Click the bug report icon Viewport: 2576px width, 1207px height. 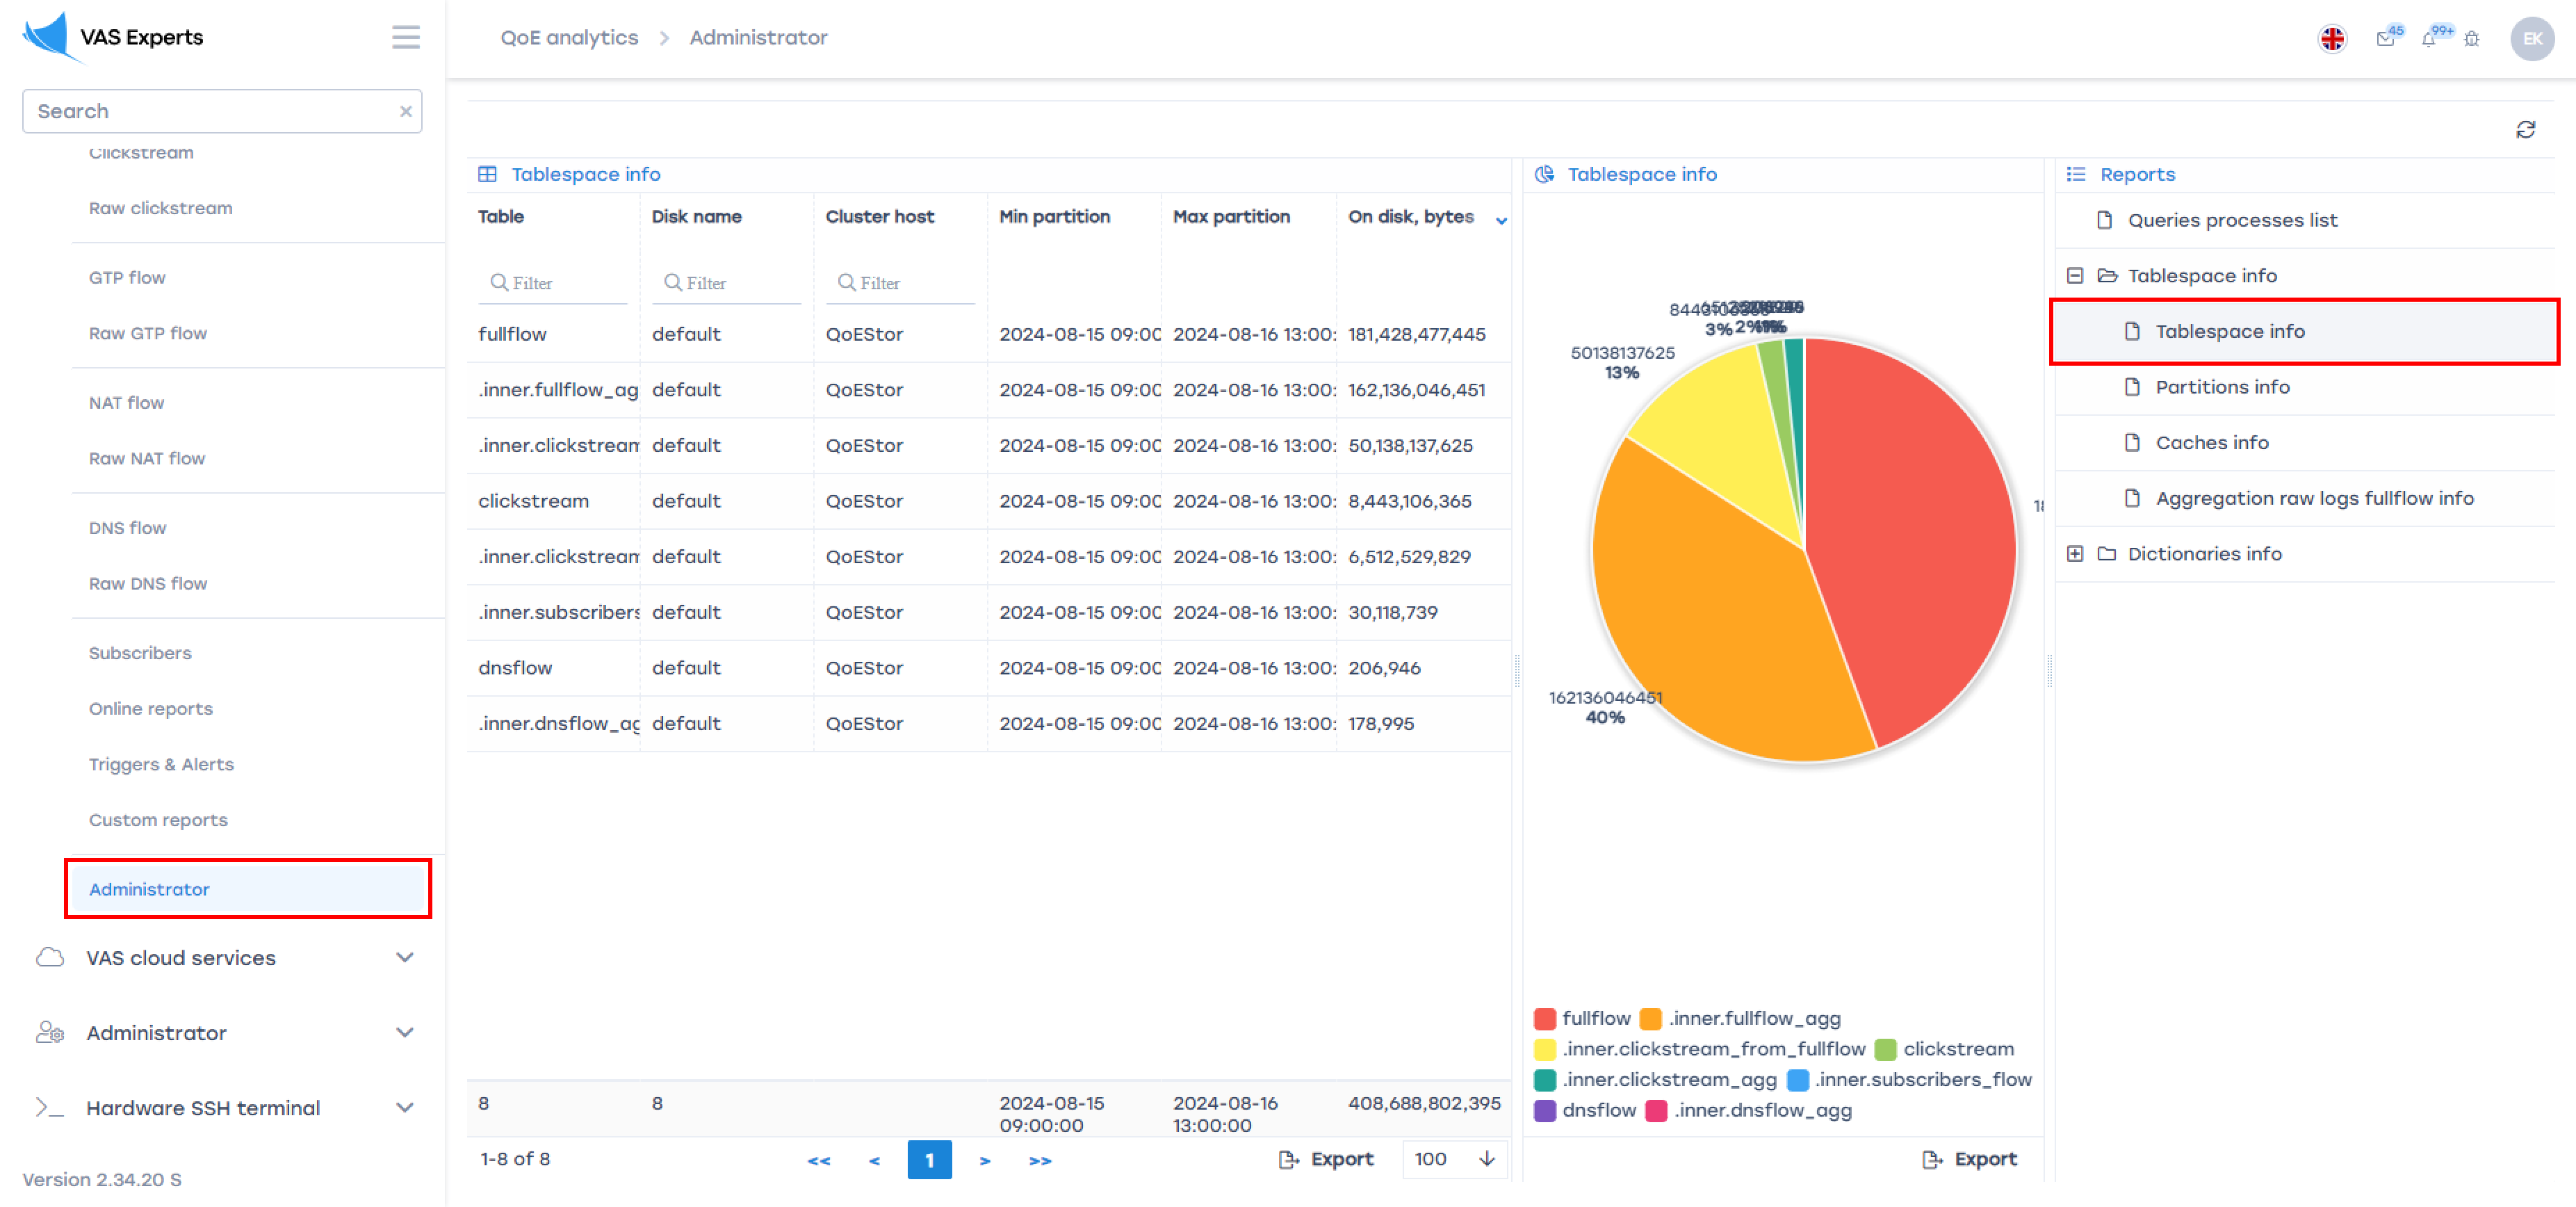pyautogui.click(x=2471, y=39)
